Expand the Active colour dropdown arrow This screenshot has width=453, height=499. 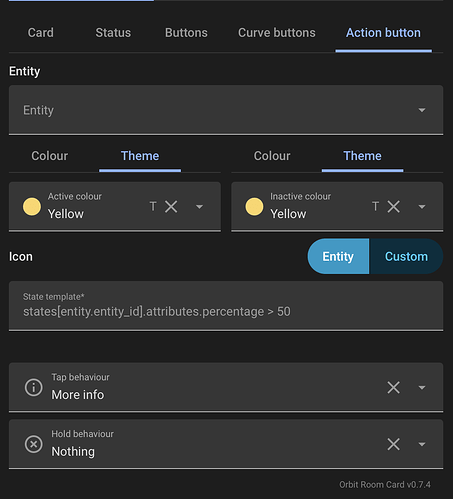tap(199, 207)
